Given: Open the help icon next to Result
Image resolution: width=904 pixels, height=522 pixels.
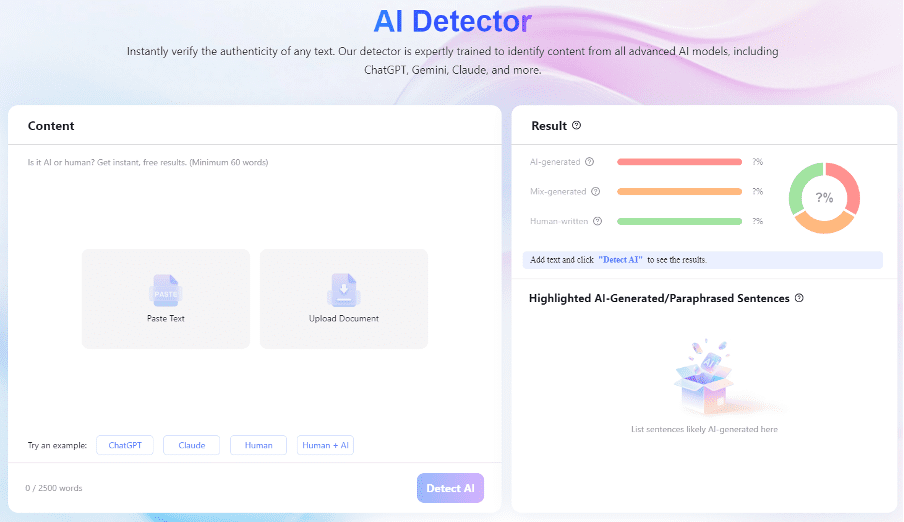Looking at the screenshot, I should (x=577, y=126).
